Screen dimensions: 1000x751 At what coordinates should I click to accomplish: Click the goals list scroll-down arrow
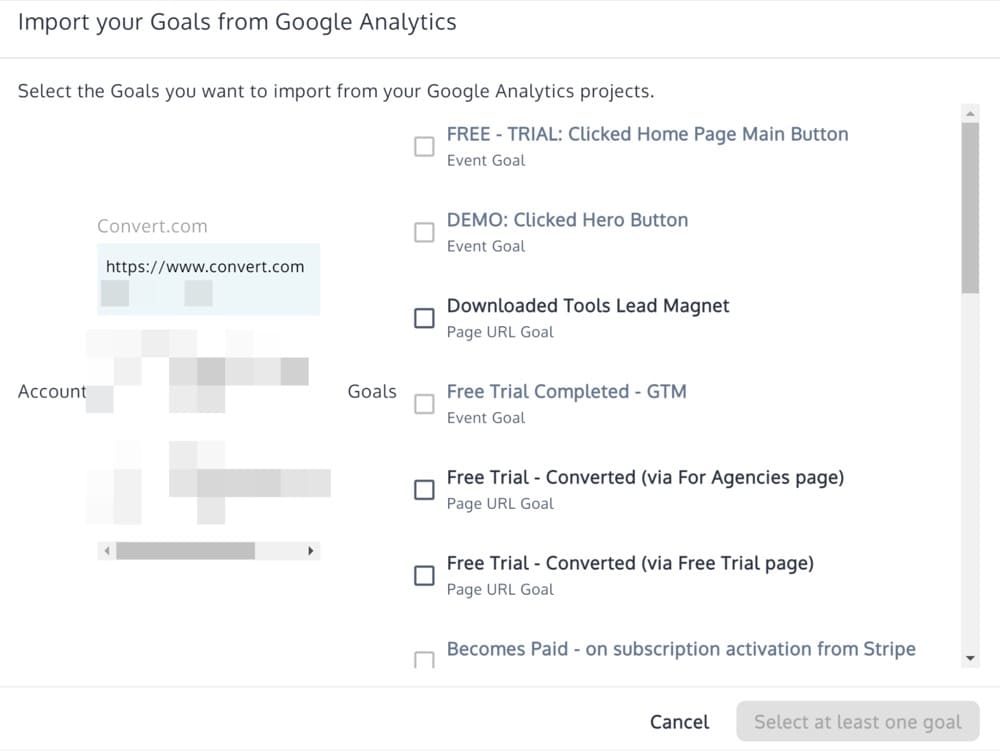click(x=969, y=658)
